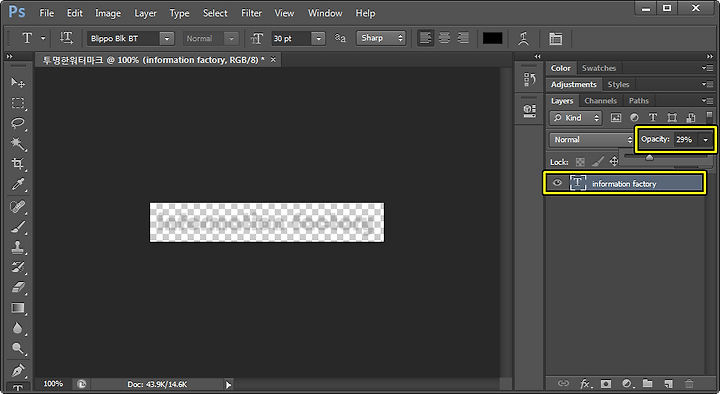Open the Create warped text dialog
Screen dimensions: 720x394
pyautogui.click(x=523, y=39)
